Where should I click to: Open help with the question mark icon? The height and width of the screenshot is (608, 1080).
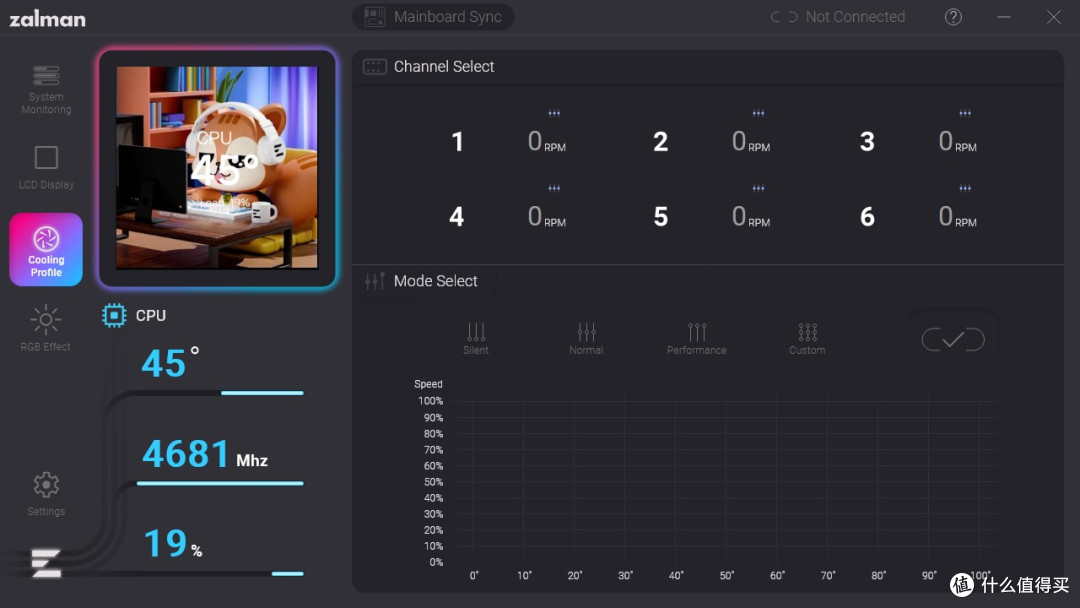[953, 17]
